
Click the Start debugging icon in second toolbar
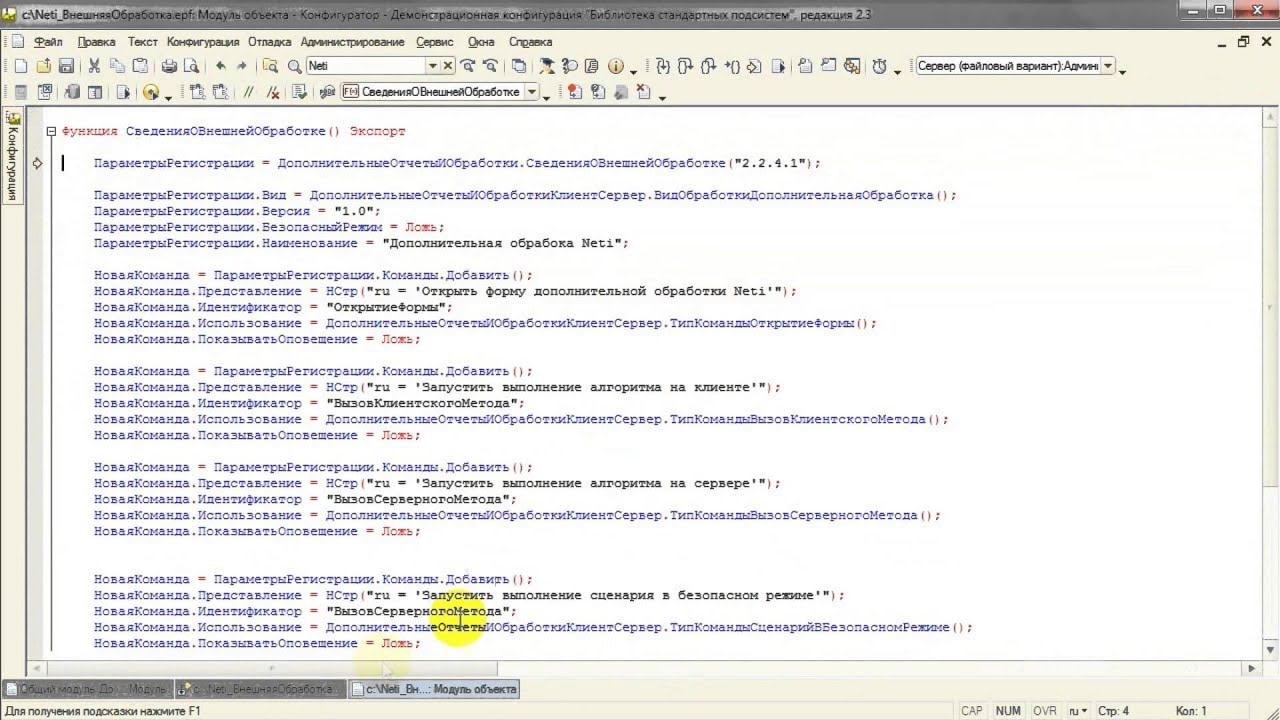pyautogui.click(x=123, y=92)
